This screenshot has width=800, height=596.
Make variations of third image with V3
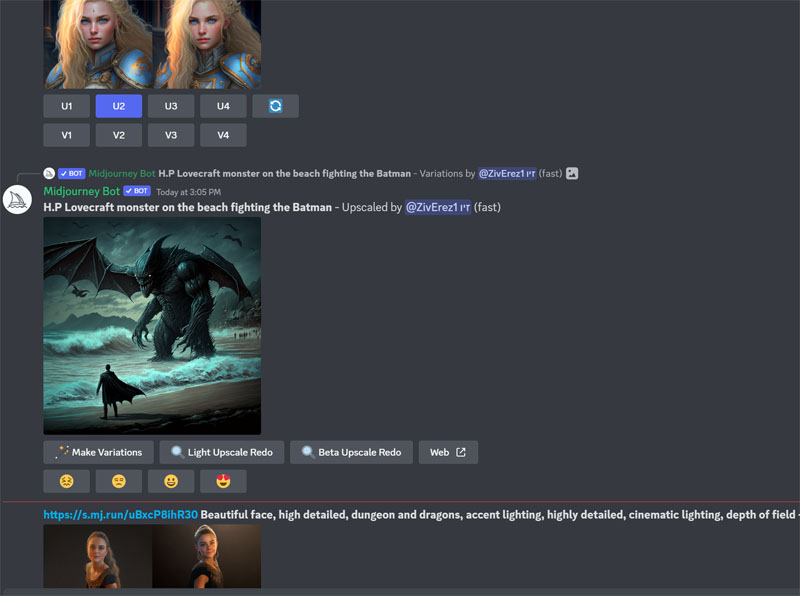(x=171, y=135)
